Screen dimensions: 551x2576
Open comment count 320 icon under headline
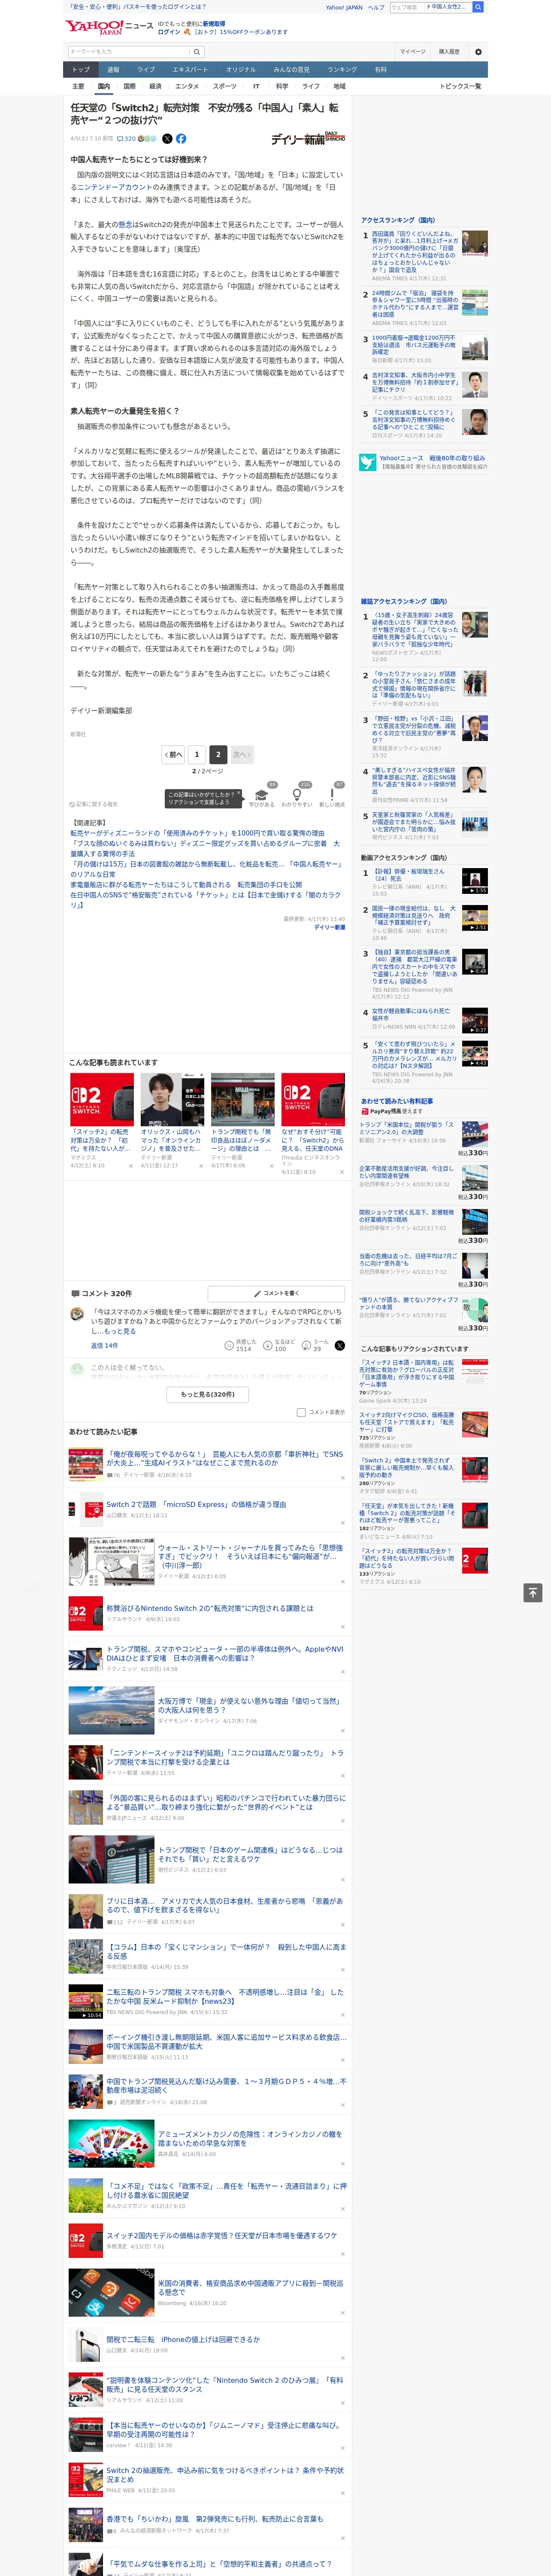[x=126, y=139]
